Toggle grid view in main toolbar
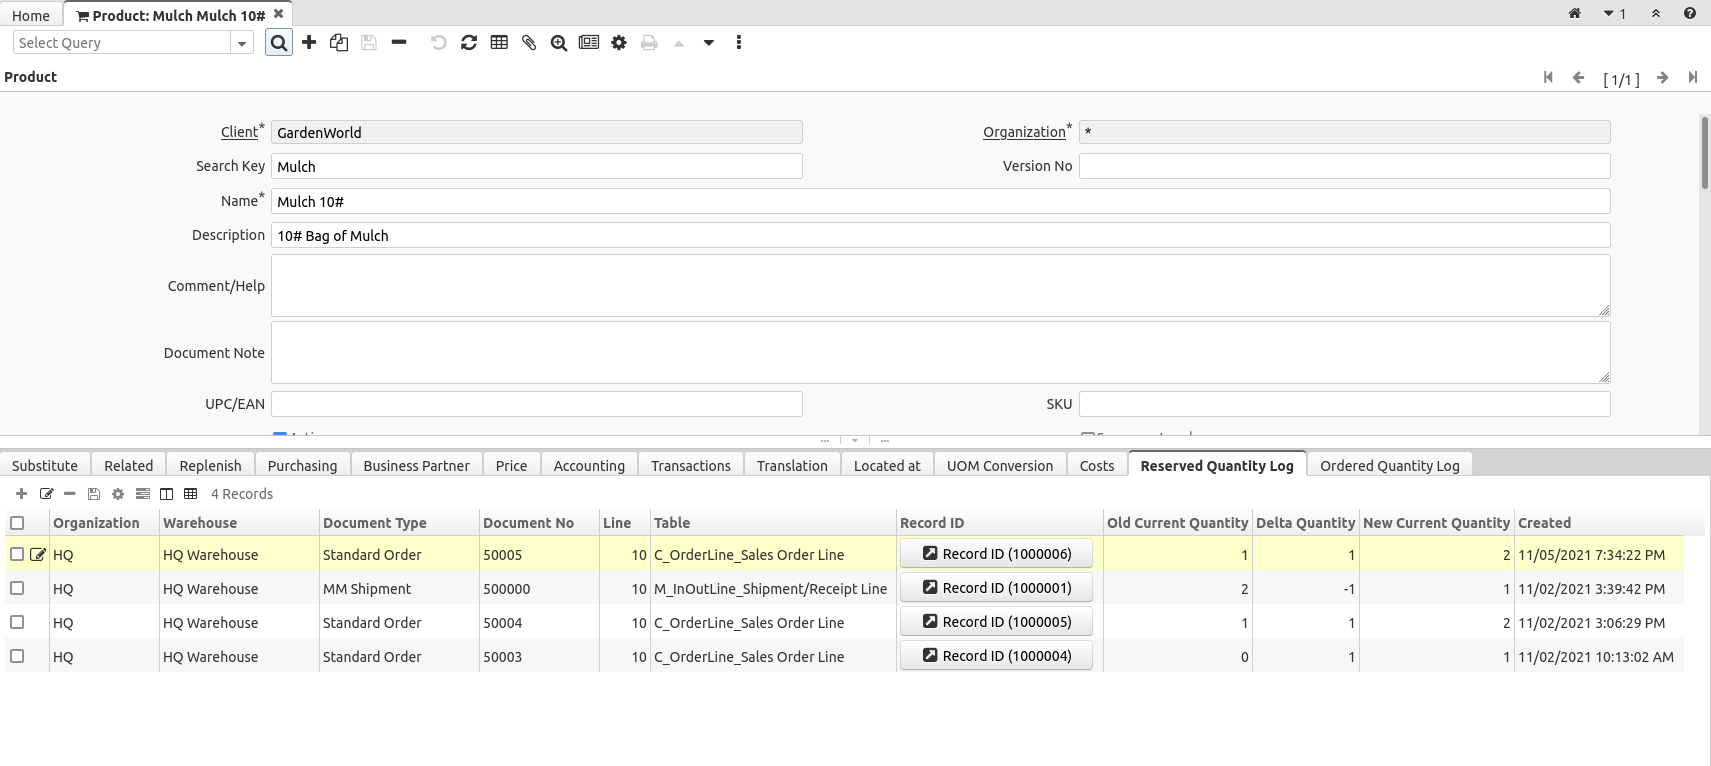This screenshot has width=1711, height=766. 499,43
